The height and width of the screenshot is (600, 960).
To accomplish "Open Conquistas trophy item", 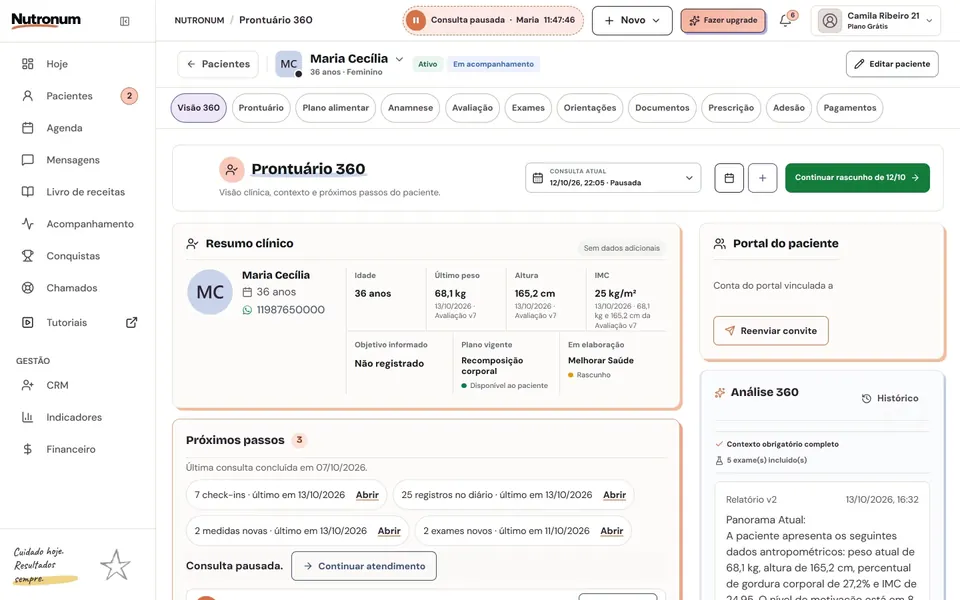I will coord(78,256).
